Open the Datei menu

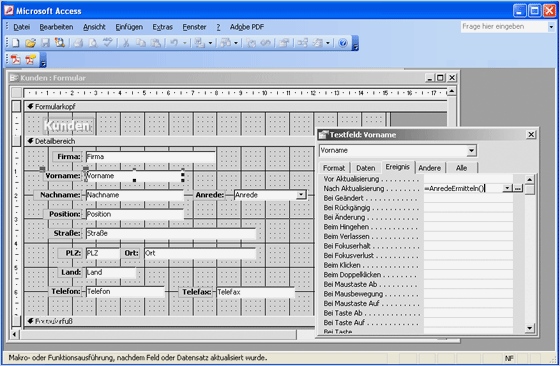click(x=22, y=27)
